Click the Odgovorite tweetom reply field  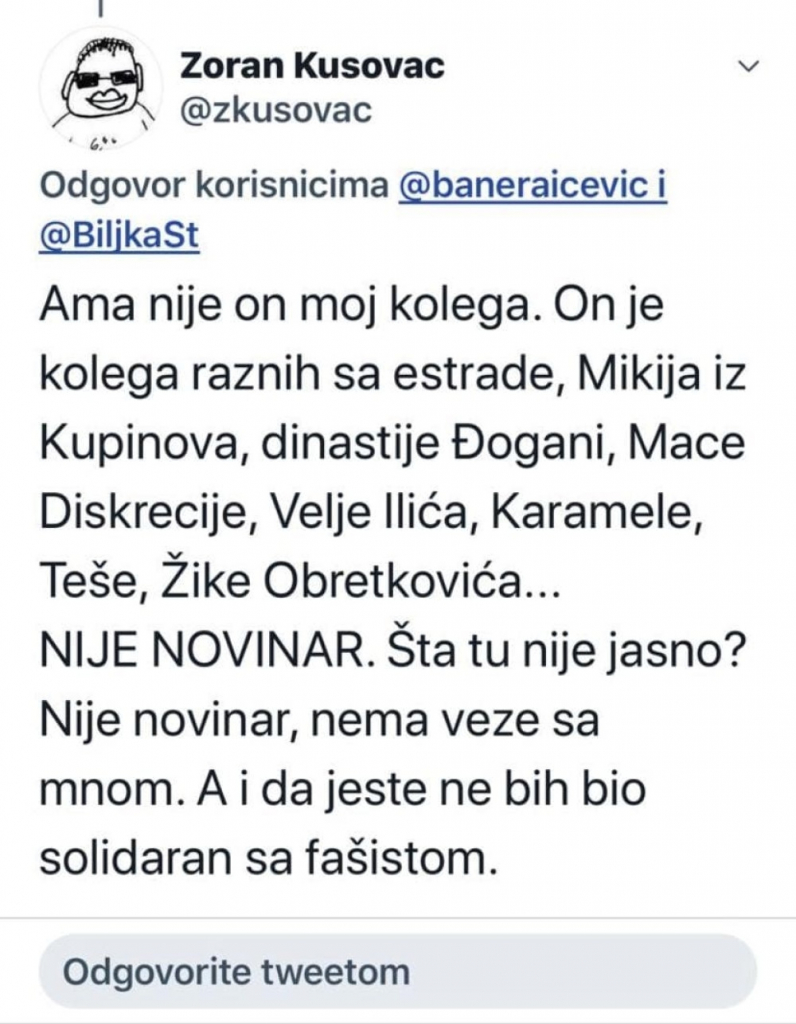pyautogui.click(x=398, y=968)
